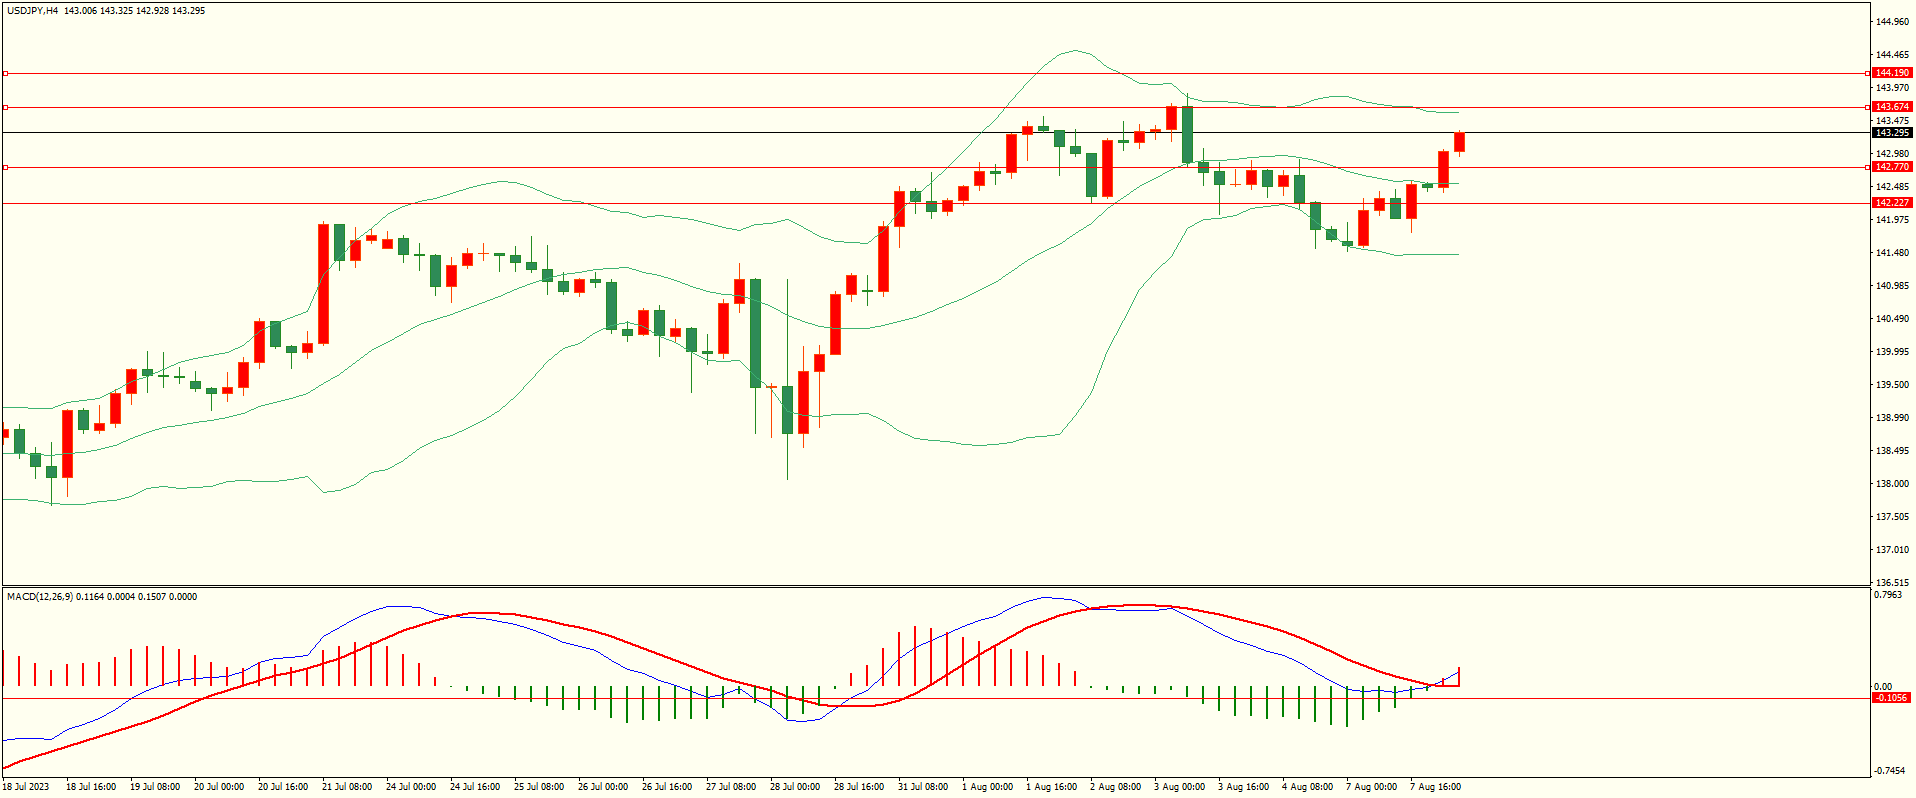
Task: Click the latest red candle near 143.295
Action: point(1460,142)
